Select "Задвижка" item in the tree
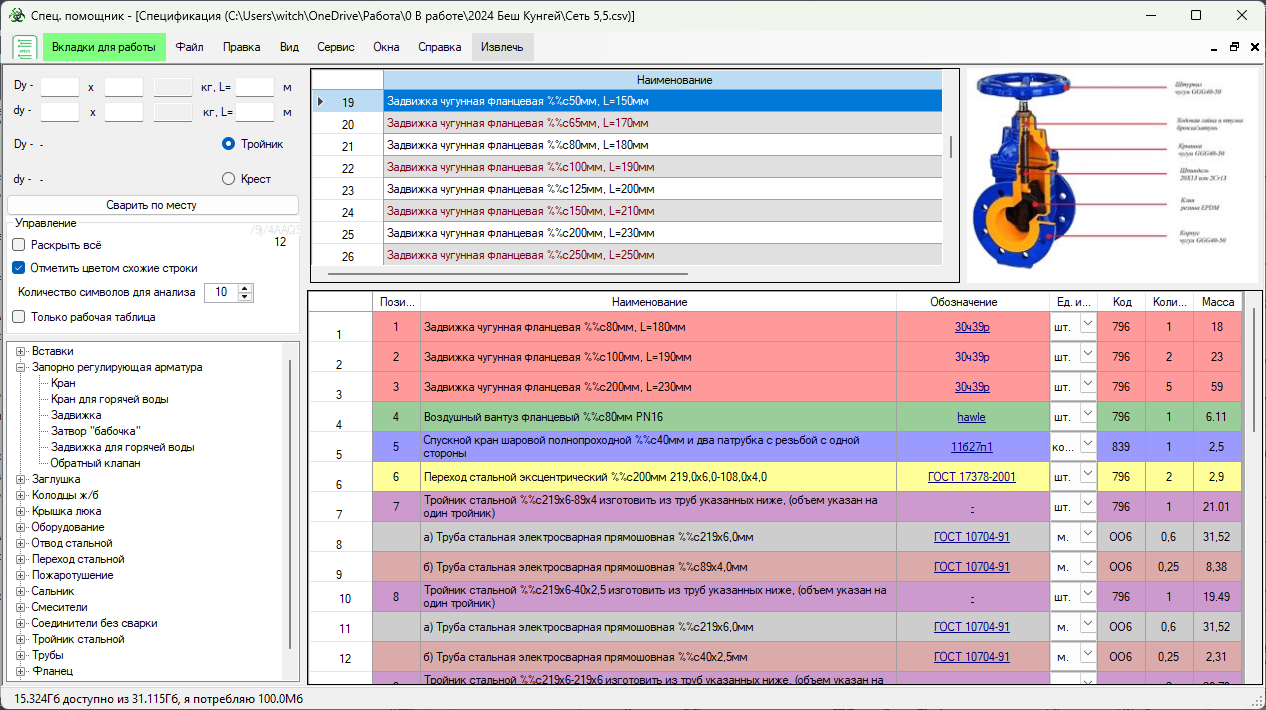 [76, 415]
